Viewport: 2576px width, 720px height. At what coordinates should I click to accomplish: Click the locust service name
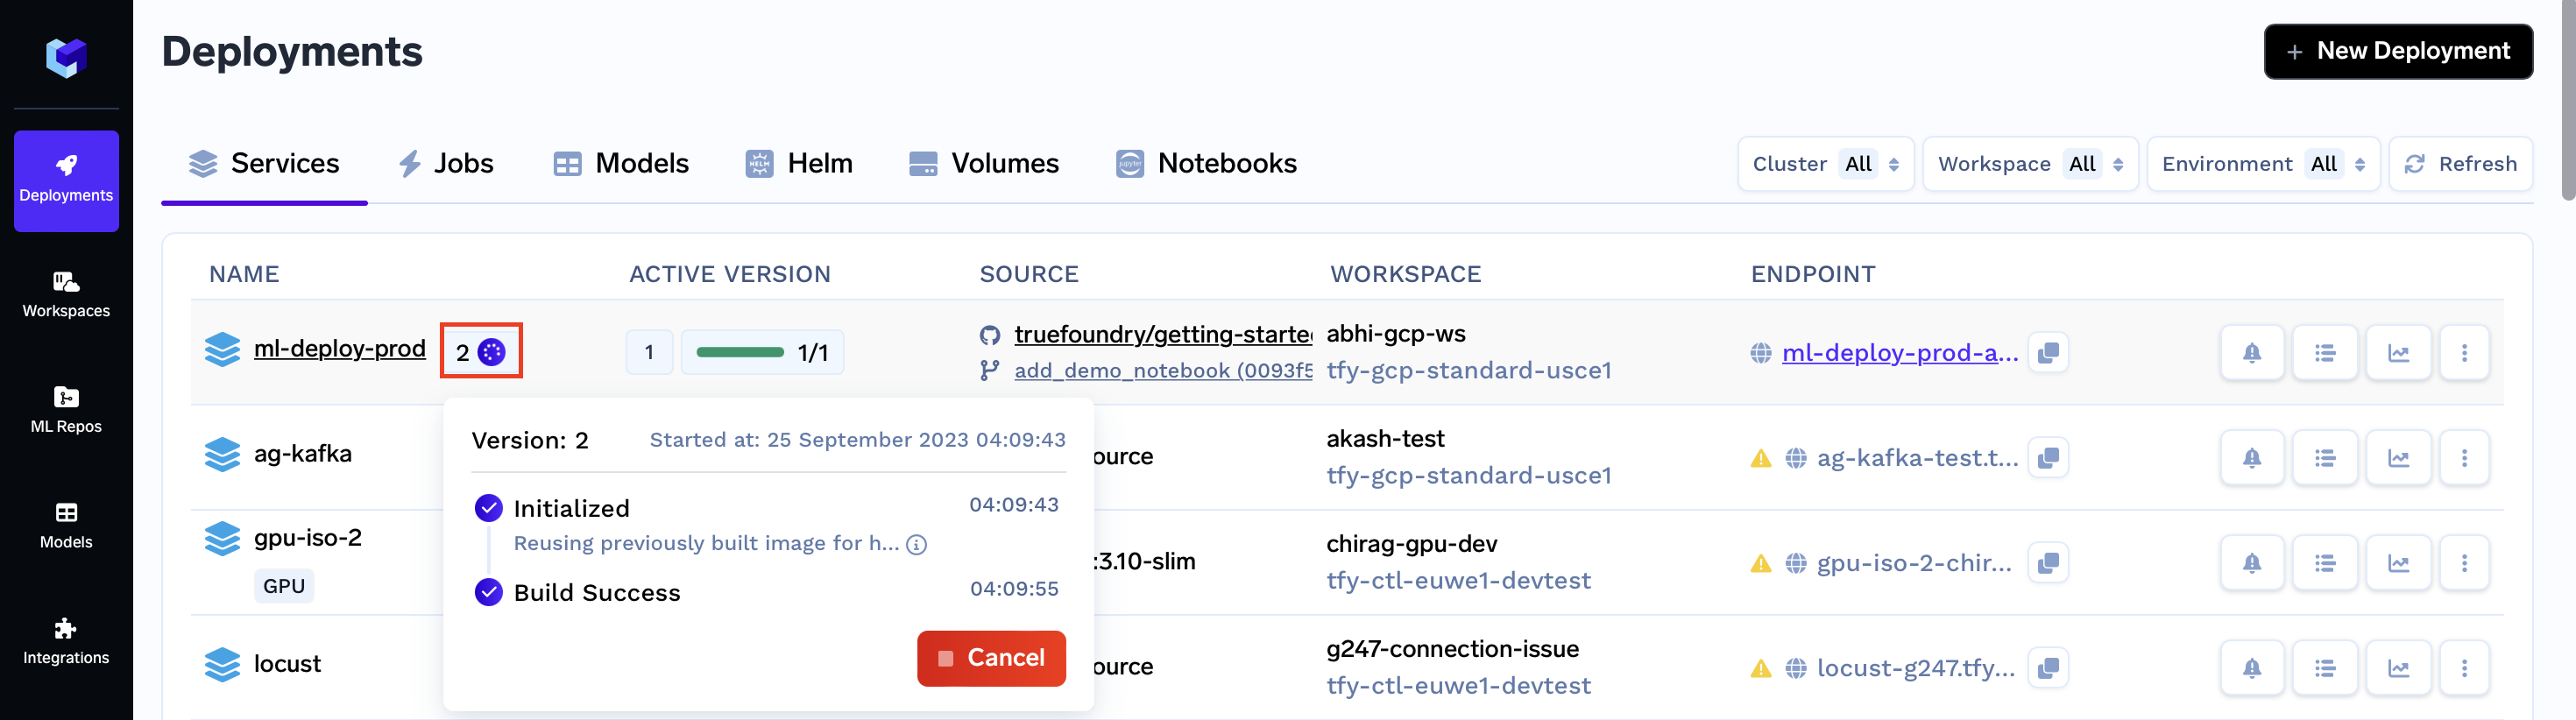pos(287,664)
